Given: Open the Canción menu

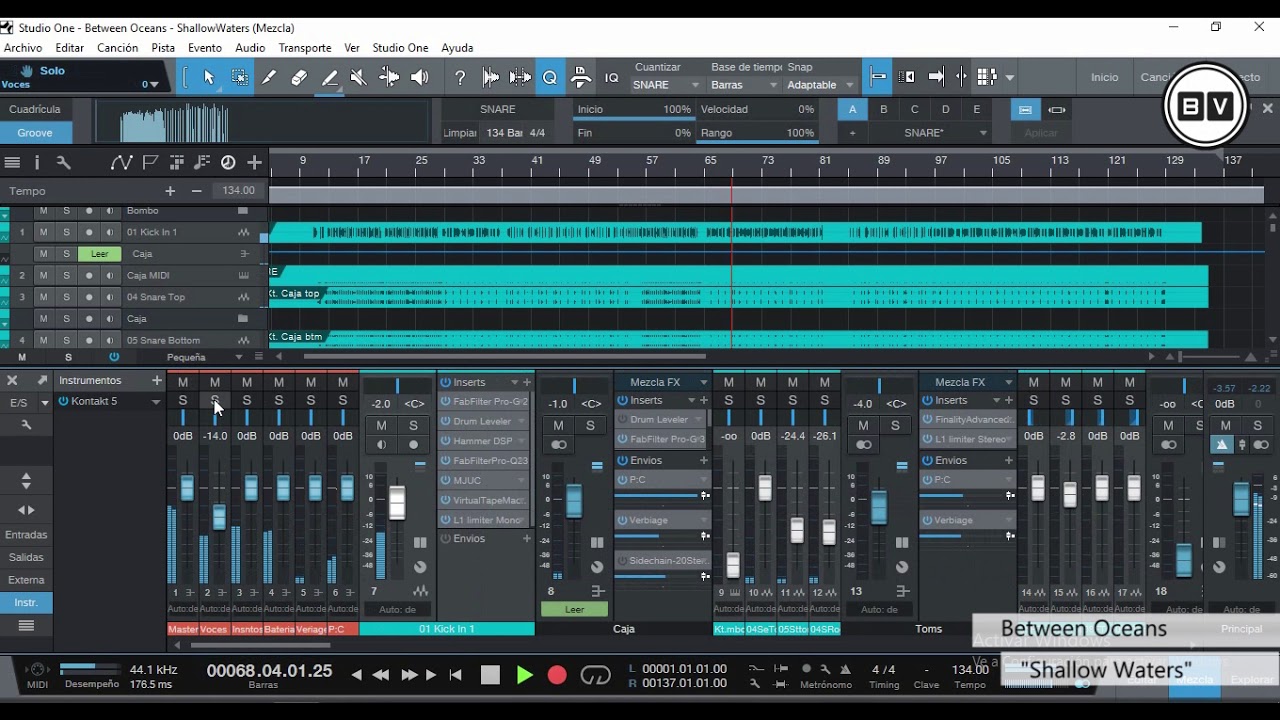Looking at the screenshot, I should [x=118, y=48].
